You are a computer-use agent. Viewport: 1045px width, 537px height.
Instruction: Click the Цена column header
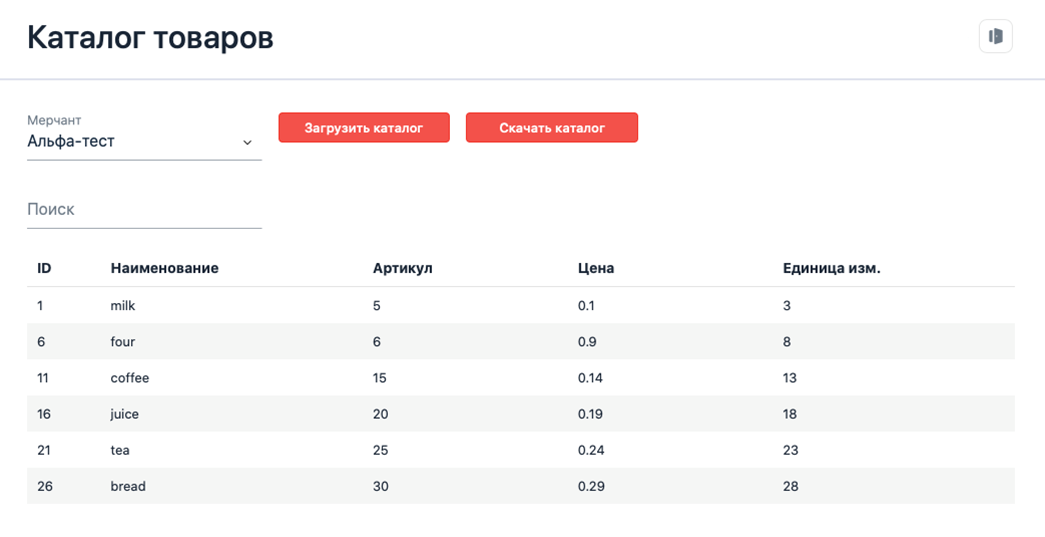click(x=596, y=268)
